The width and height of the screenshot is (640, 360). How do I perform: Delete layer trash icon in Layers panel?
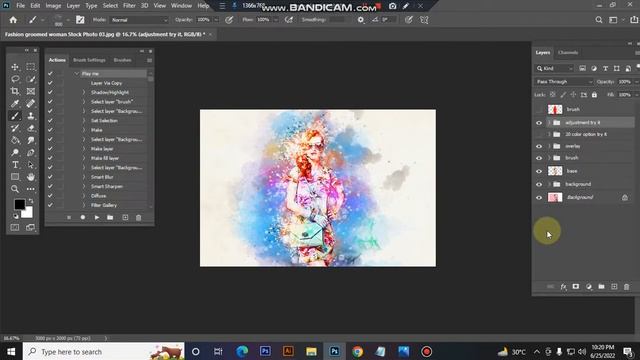(x=627, y=287)
